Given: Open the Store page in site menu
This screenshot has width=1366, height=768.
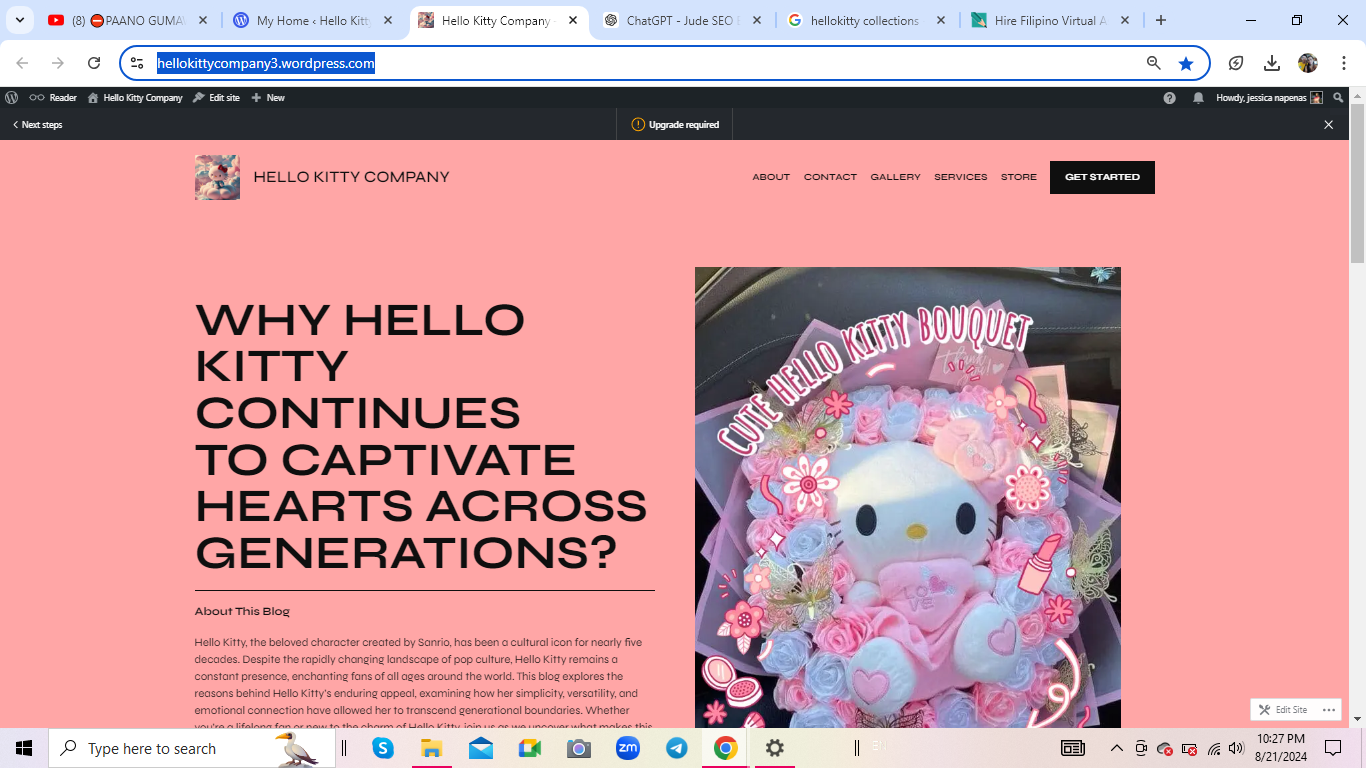Looking at the screenshot, I should coord(1019,177).
